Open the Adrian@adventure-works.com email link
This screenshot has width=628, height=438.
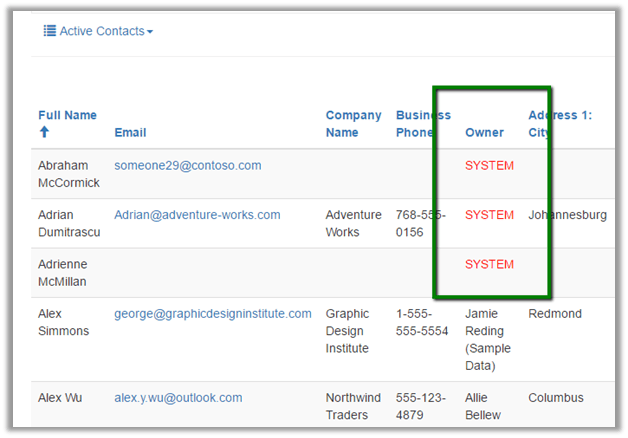(x=197, y=215)
